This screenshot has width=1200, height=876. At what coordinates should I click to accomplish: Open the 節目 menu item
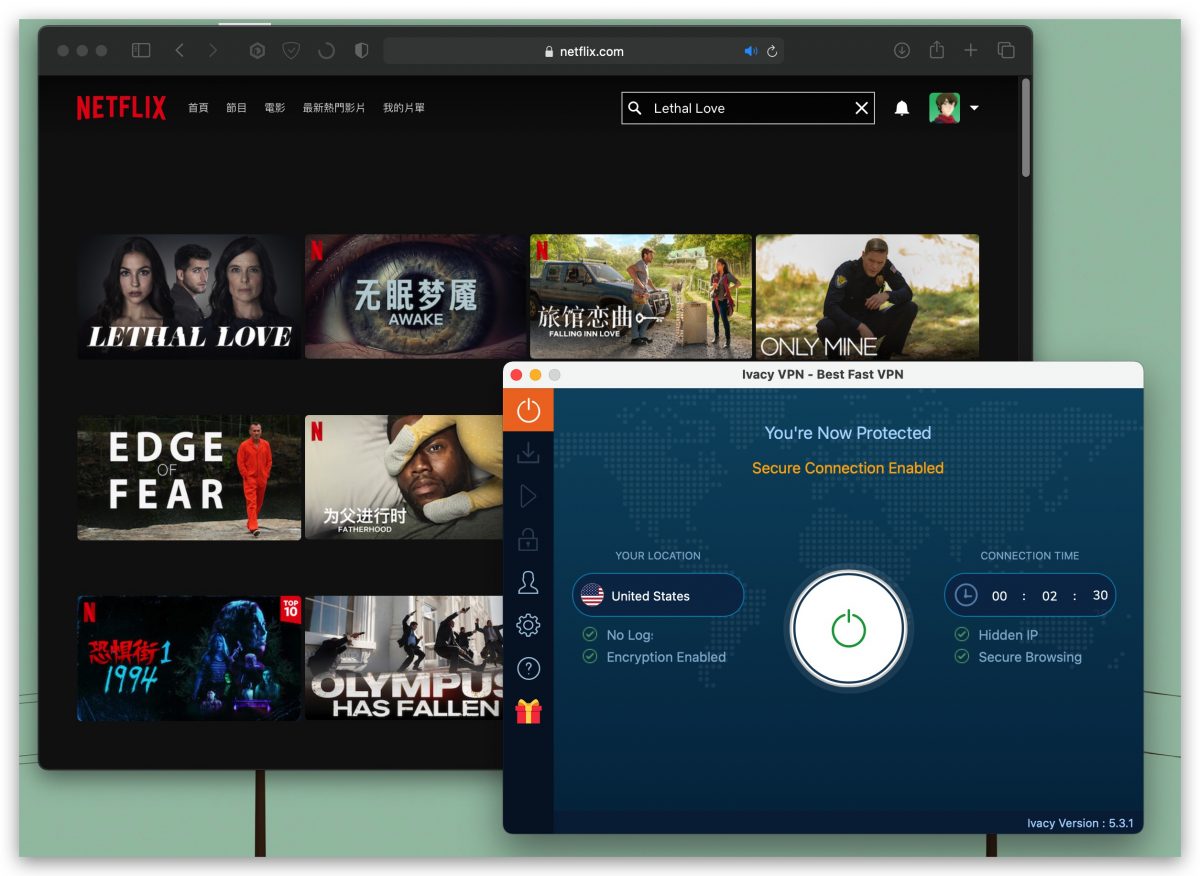236,108
